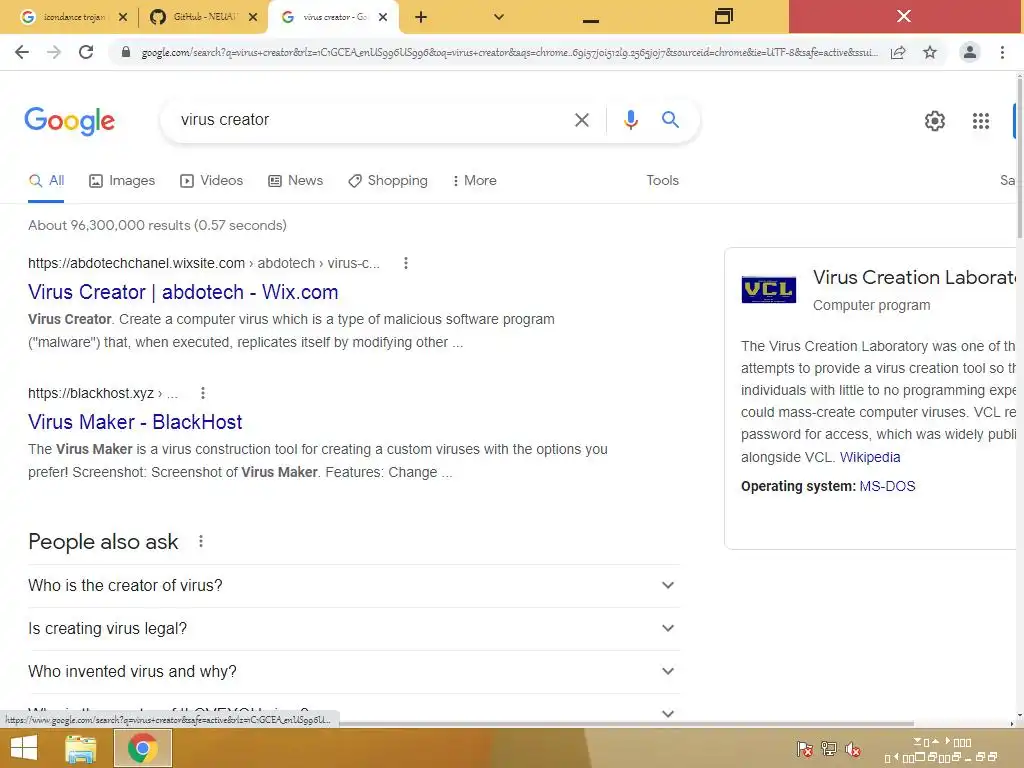Expand 'Who is the creator of virus?'
Screen dimensions: 1024x768
353,586
